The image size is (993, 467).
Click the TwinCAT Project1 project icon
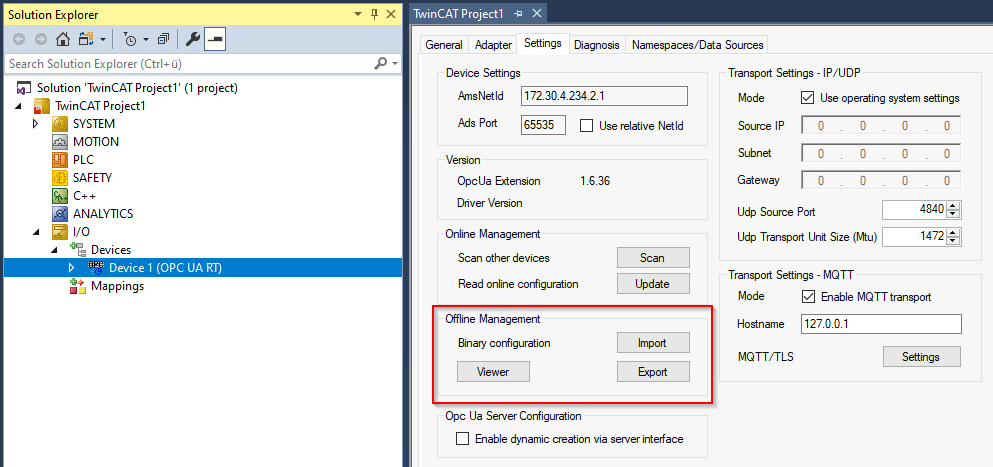coord(42,106)
